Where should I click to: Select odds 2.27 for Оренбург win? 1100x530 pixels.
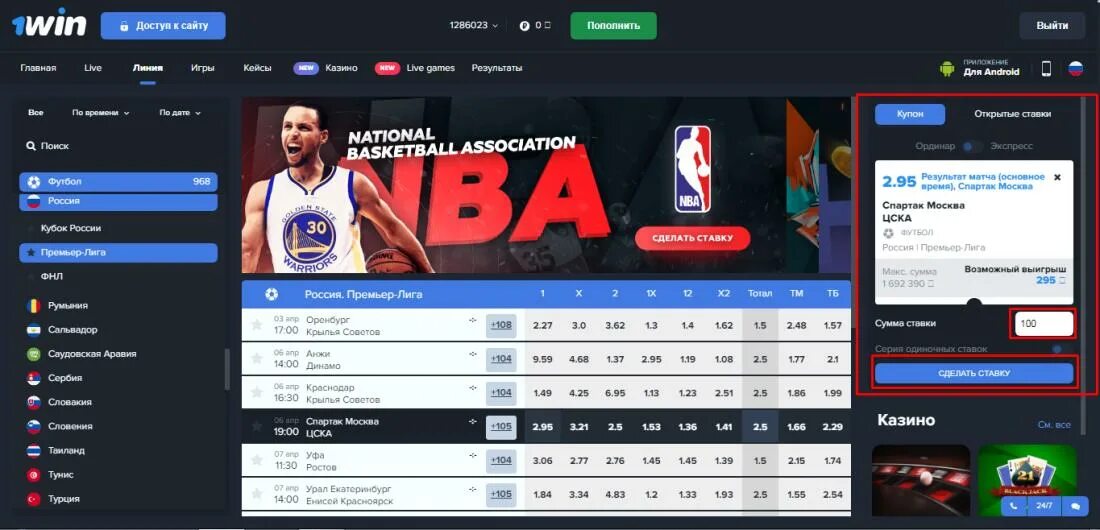coord(542,325)
